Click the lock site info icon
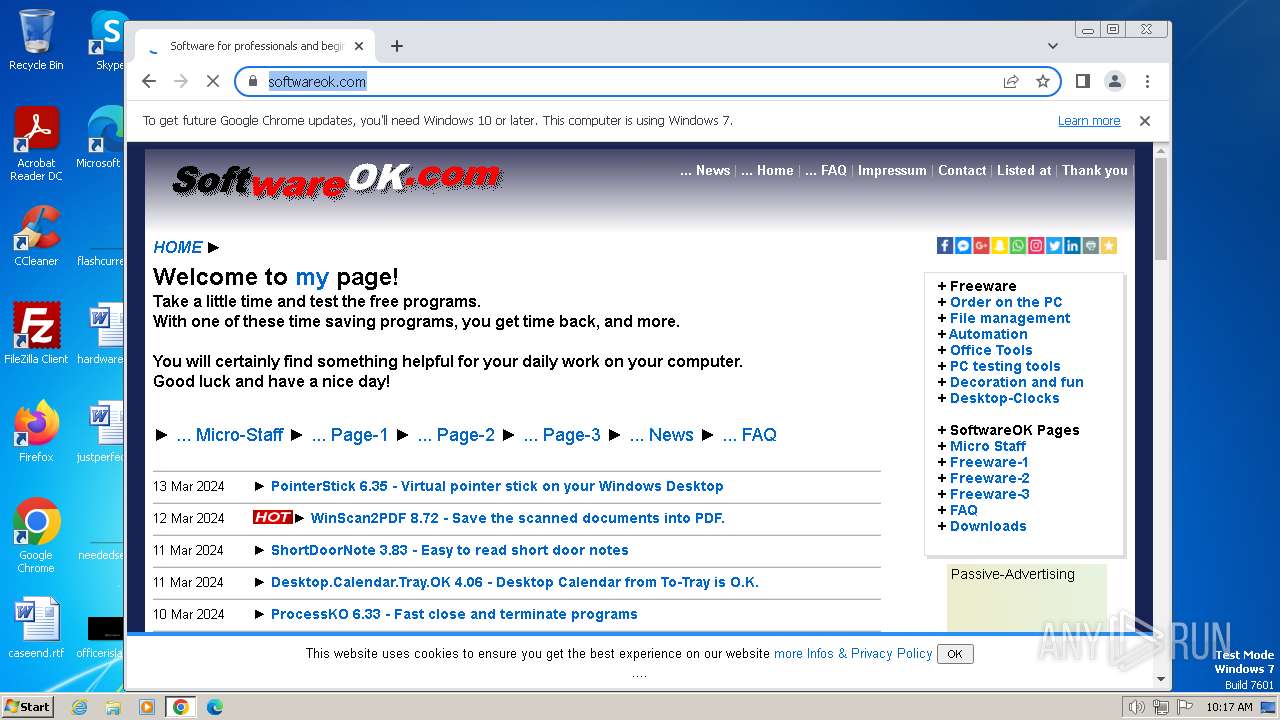 coord(253,81)
